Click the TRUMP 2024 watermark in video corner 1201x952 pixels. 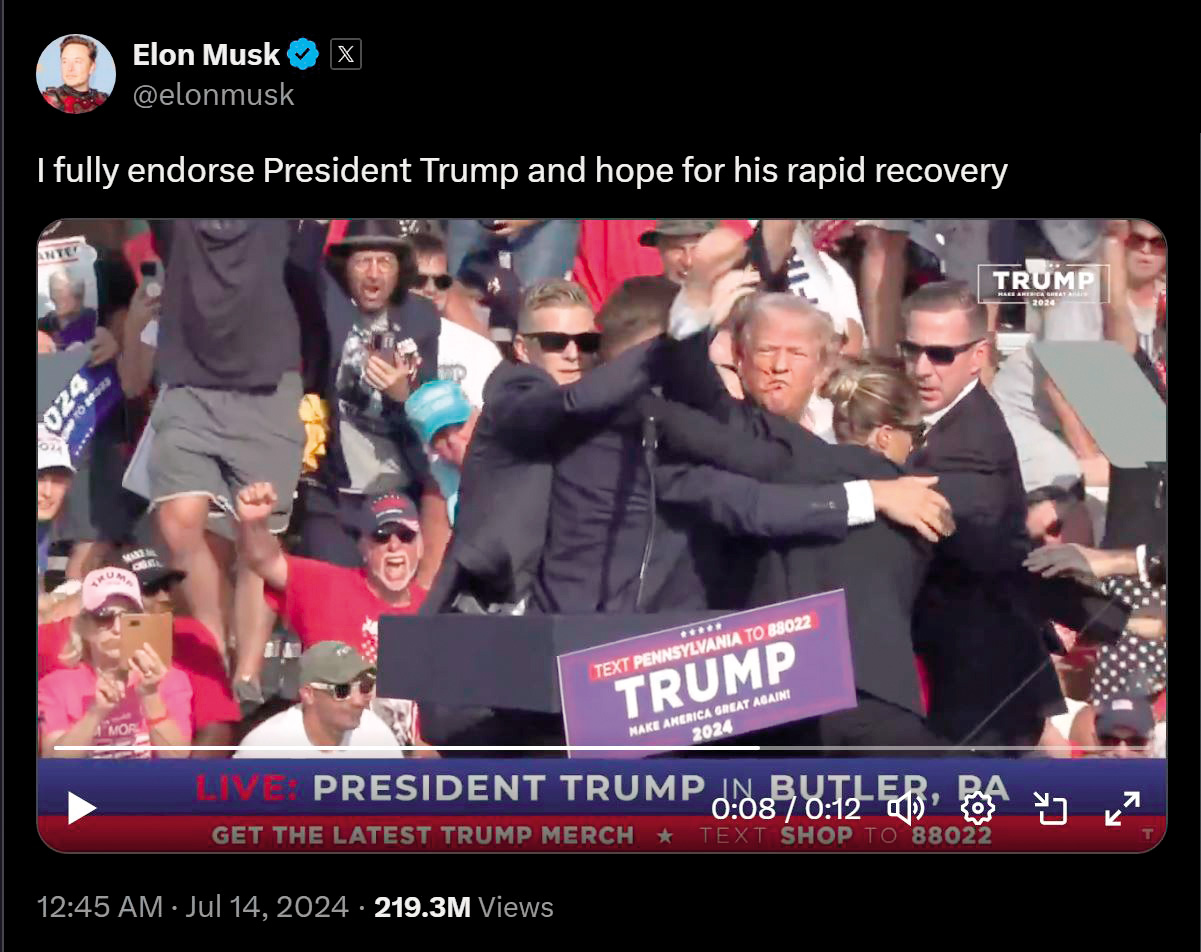point(1043,284)
